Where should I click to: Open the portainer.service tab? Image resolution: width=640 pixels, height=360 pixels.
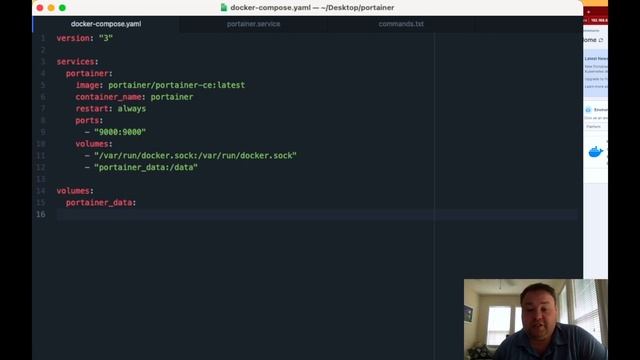tap(253, 24)
